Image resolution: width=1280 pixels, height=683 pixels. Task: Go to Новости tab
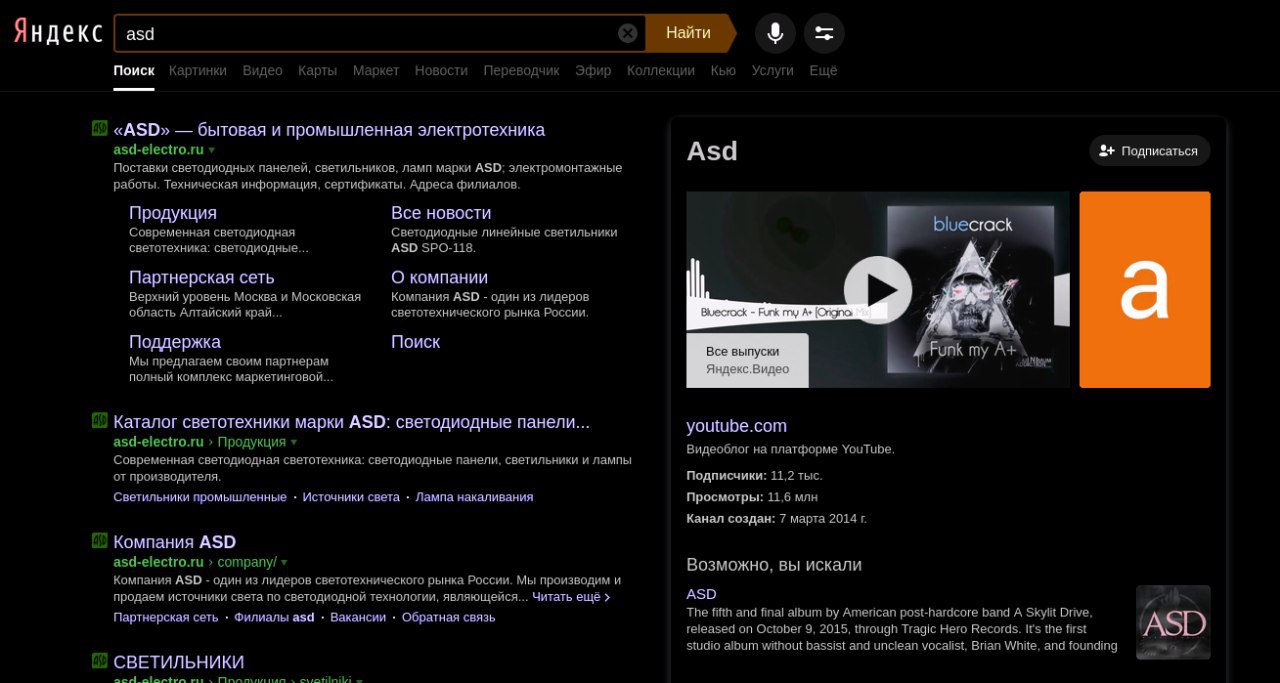tap(441, 70)
